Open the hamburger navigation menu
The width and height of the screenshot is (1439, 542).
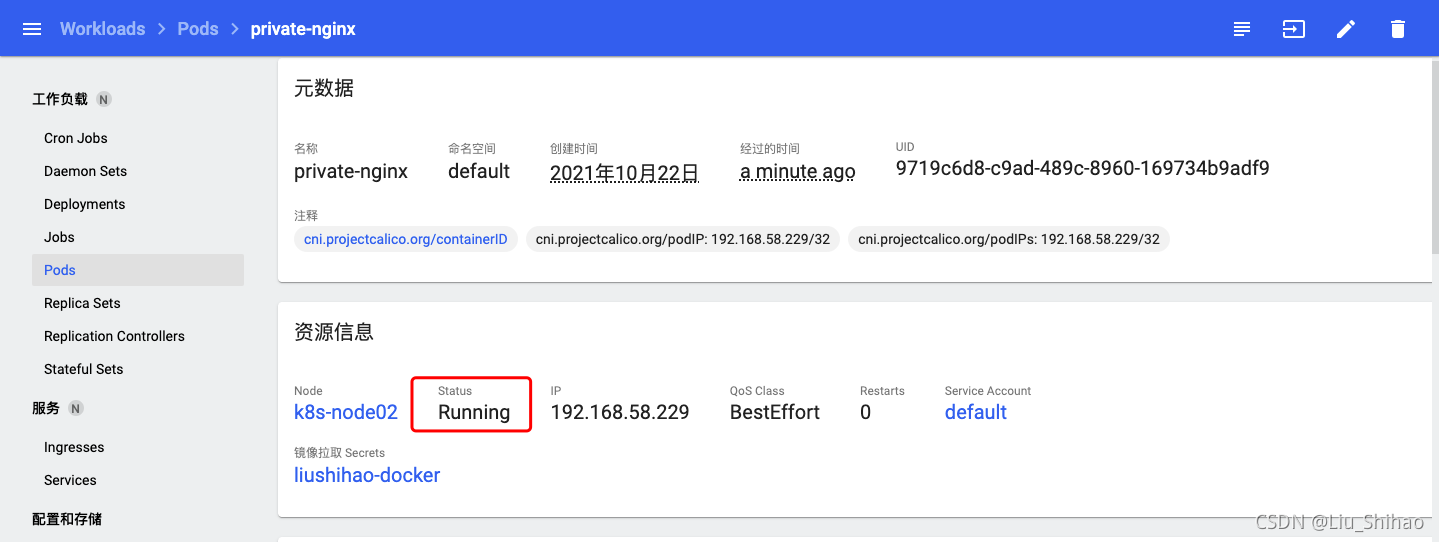[32, 29]
